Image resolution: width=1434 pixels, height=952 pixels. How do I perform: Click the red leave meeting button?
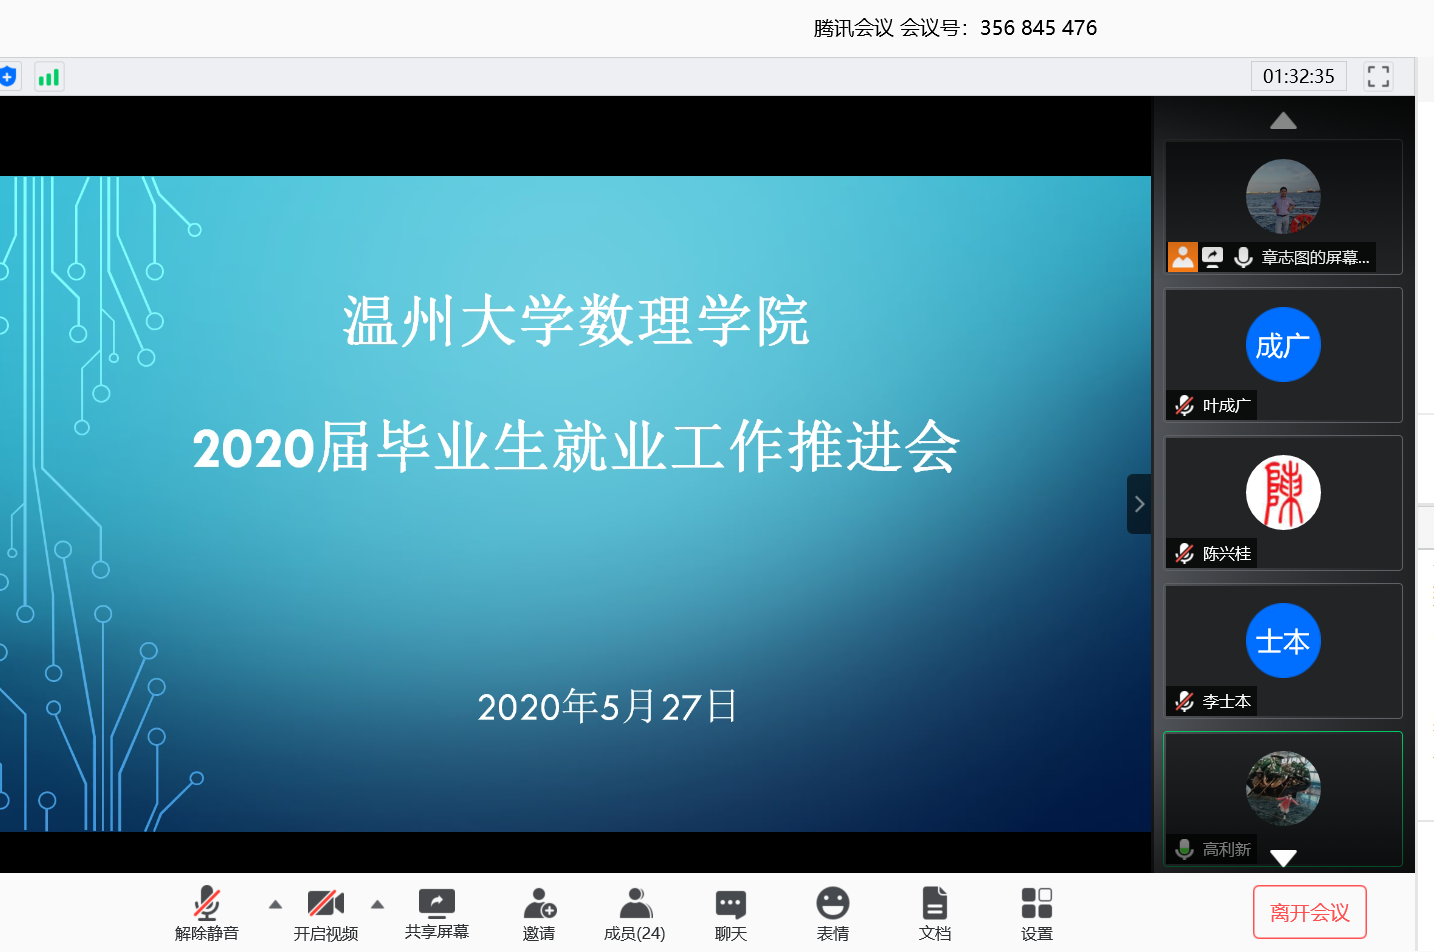point(1309,912)
